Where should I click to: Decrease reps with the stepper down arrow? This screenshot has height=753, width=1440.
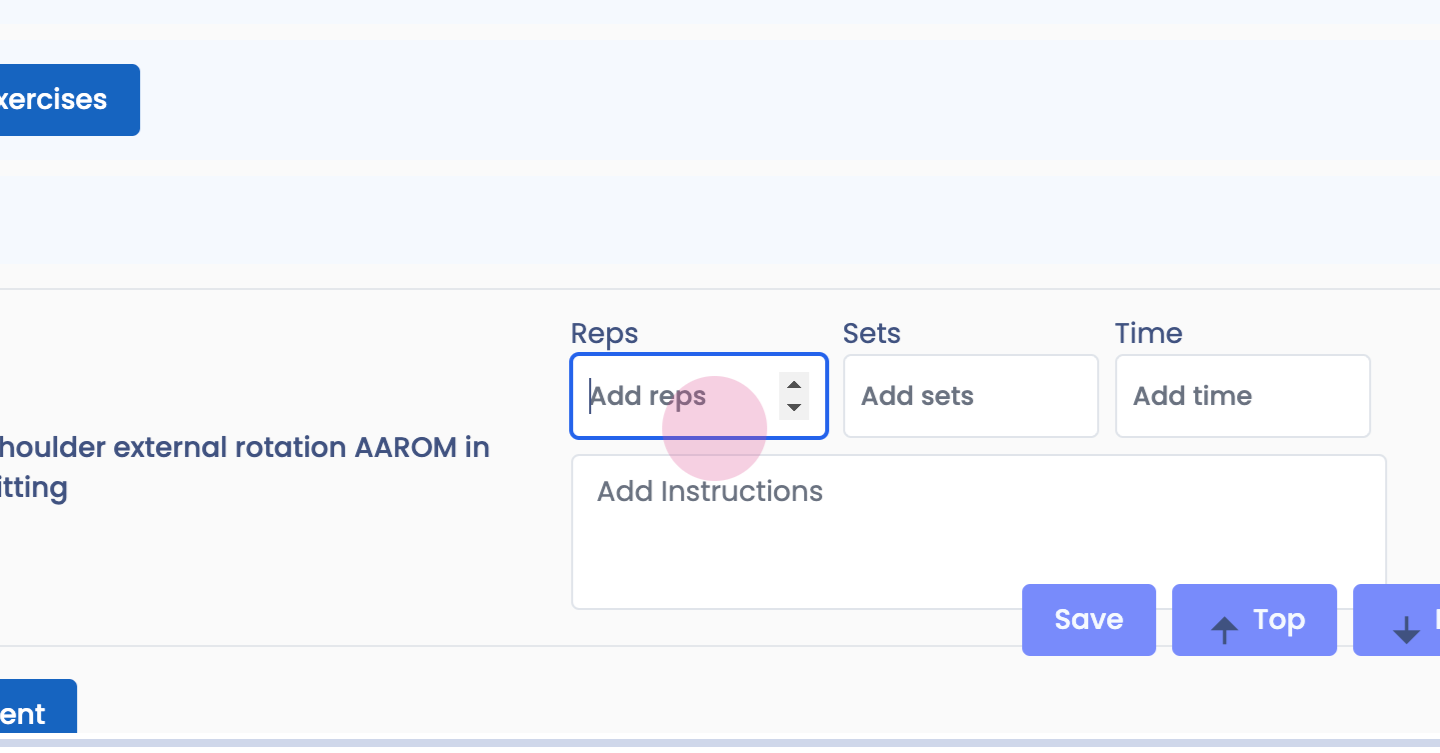tap(794, 407)
